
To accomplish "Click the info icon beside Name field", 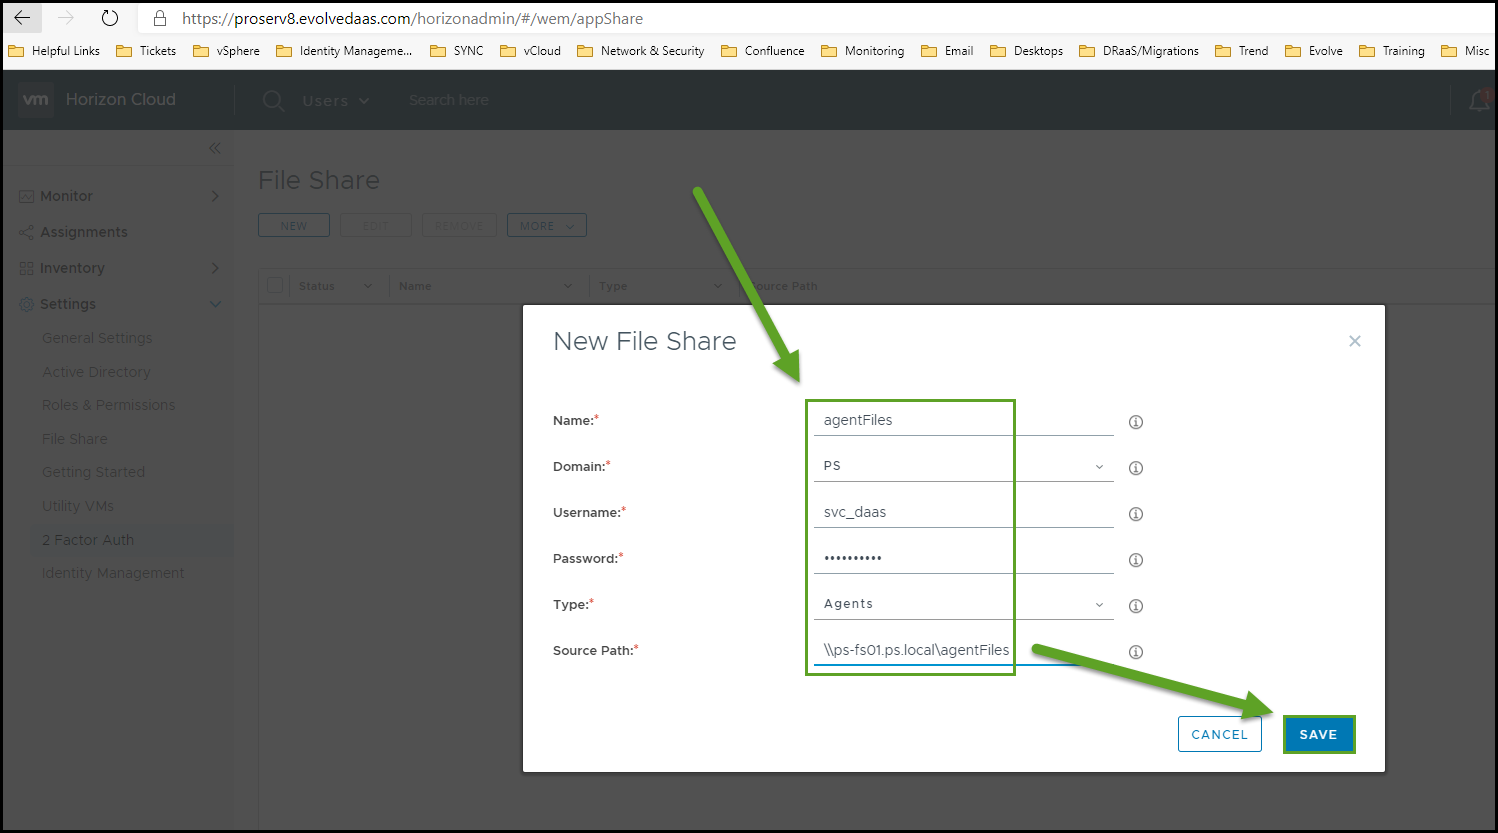I will [x=1135, y=422].
